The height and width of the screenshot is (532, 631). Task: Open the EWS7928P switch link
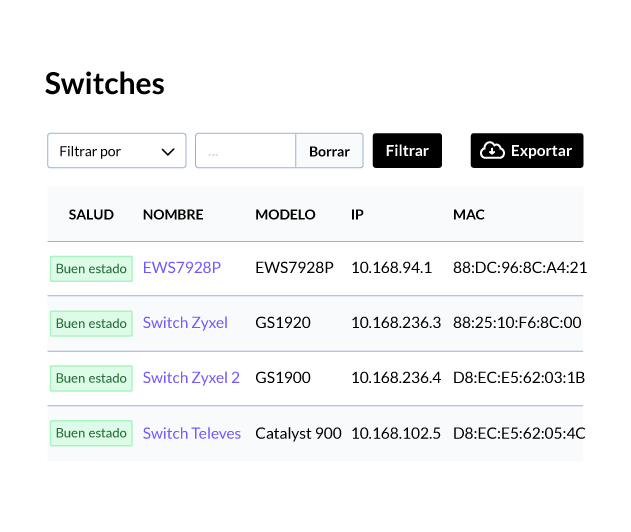pyautogui.click(x=182, y=268)
